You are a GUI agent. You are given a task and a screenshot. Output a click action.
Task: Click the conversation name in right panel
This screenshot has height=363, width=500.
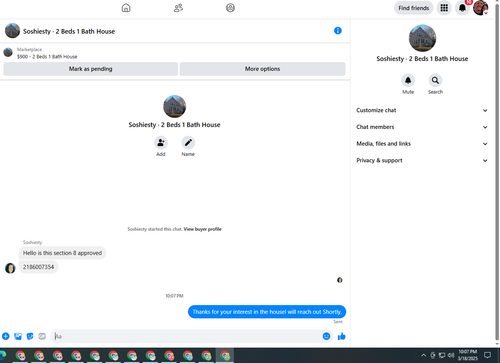(x=422, y=59)
